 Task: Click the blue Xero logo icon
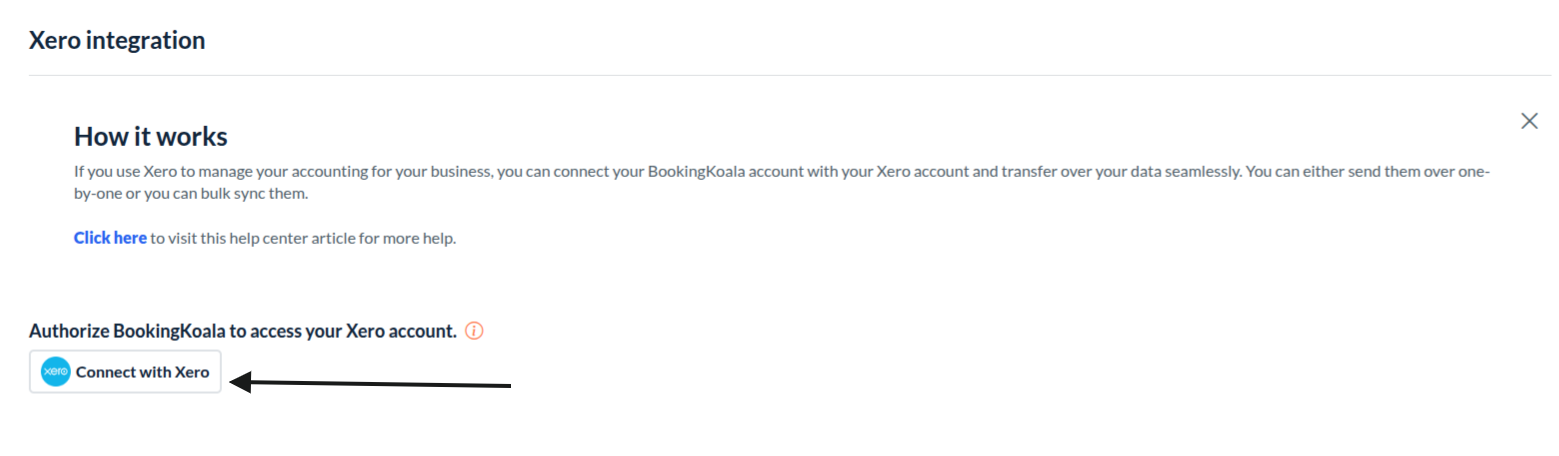pos(55,372)
